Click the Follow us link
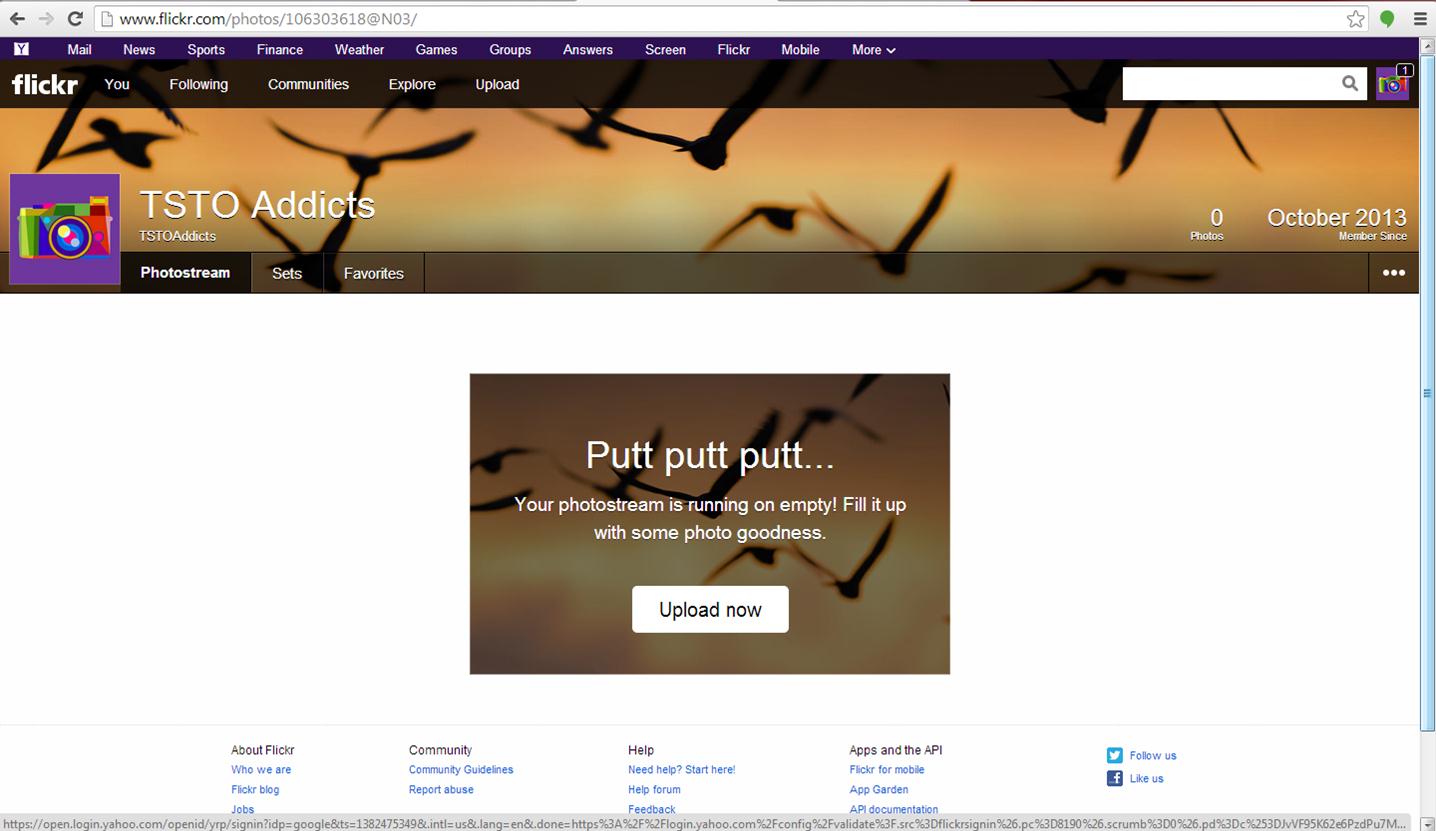This screenshot has height=831, width=1436. [1153, 756]
